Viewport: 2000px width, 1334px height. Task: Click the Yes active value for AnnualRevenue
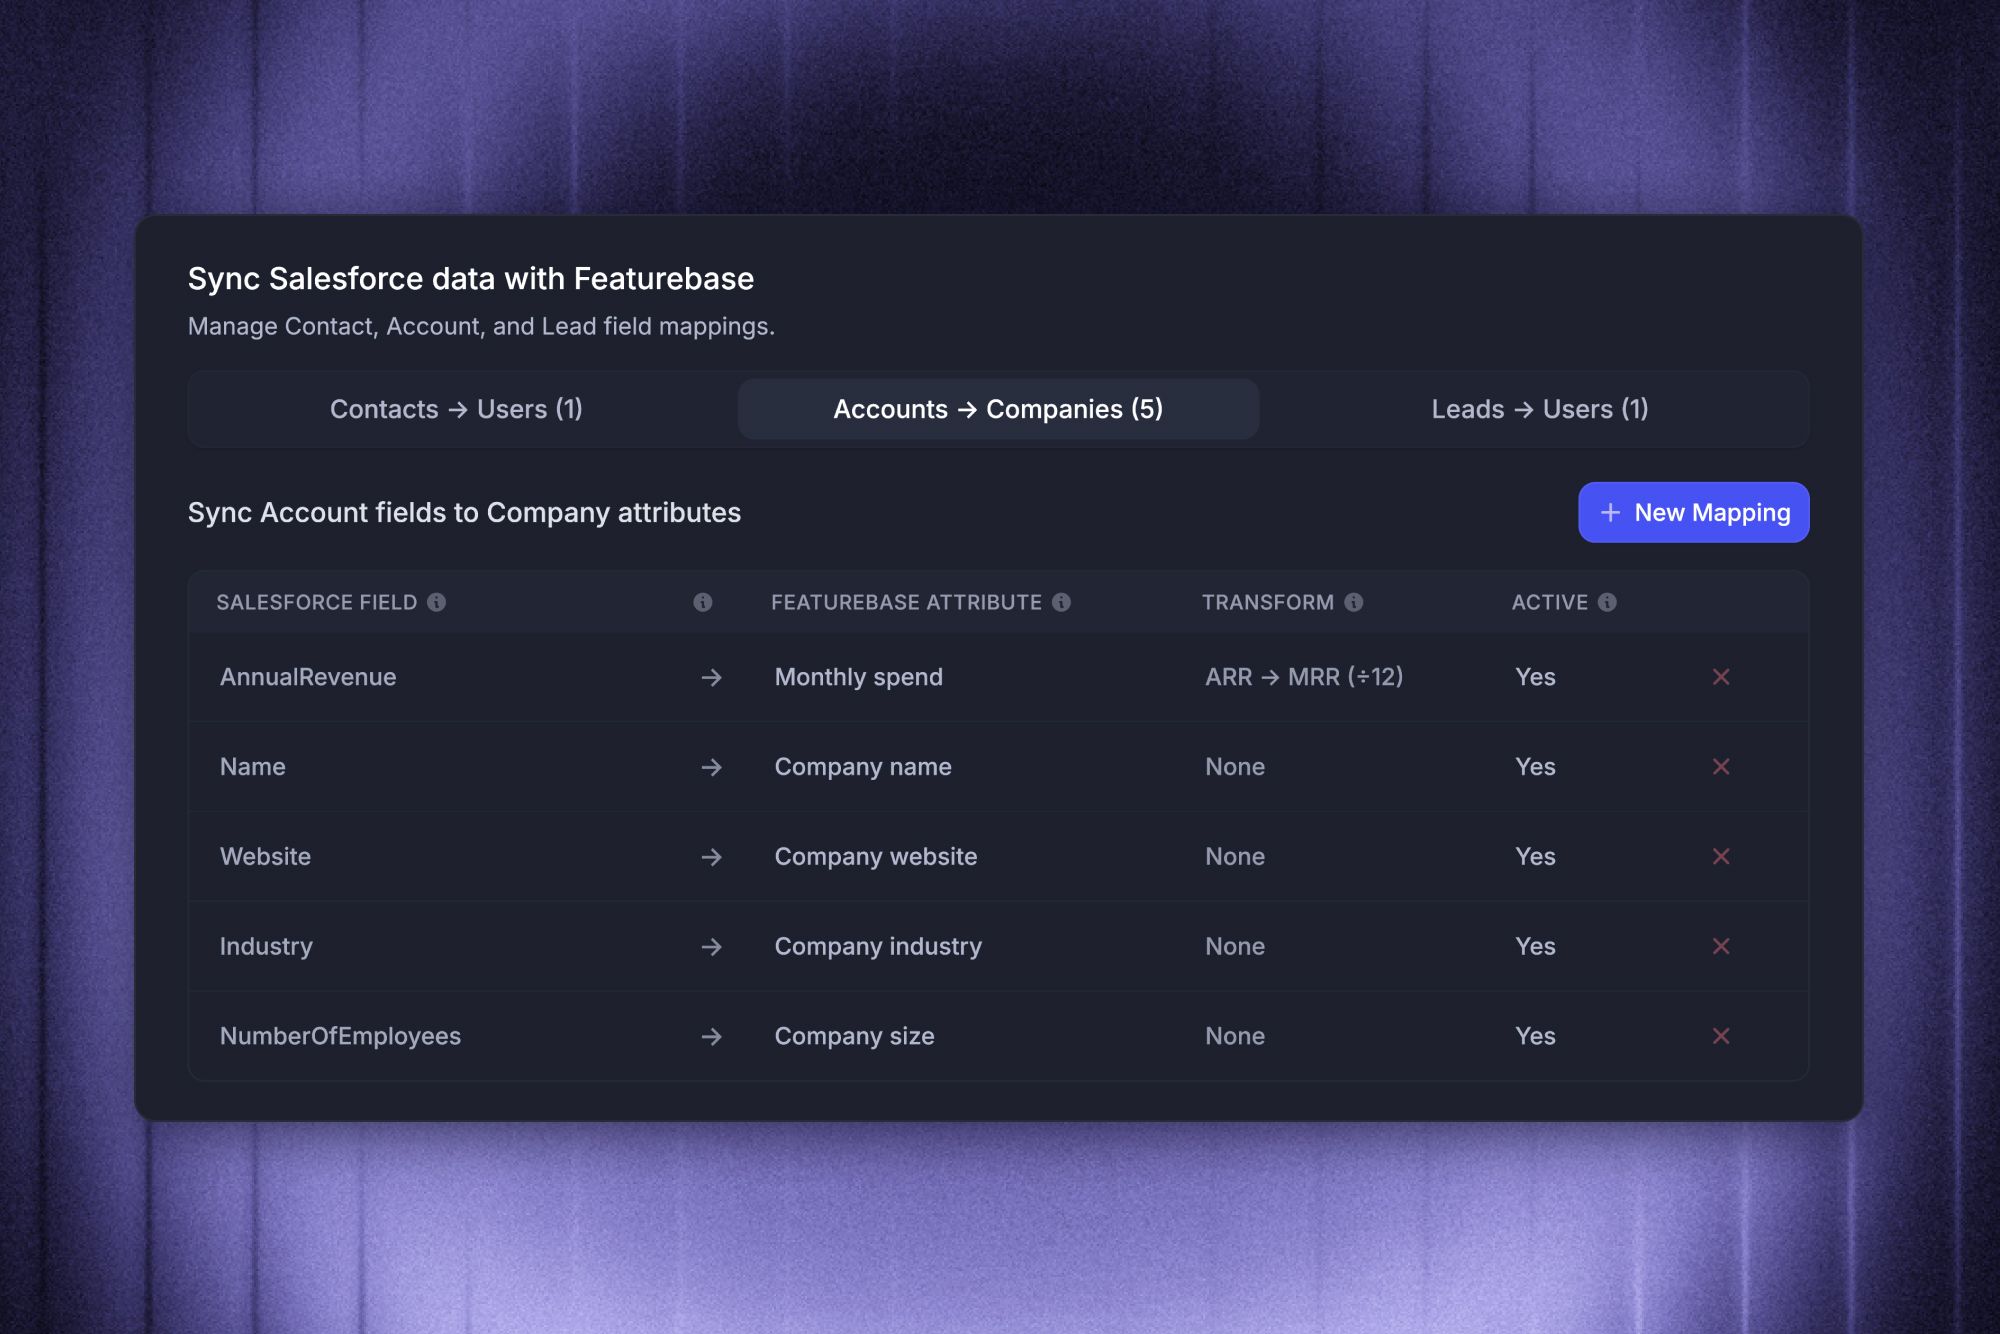tap(1535, 677)
